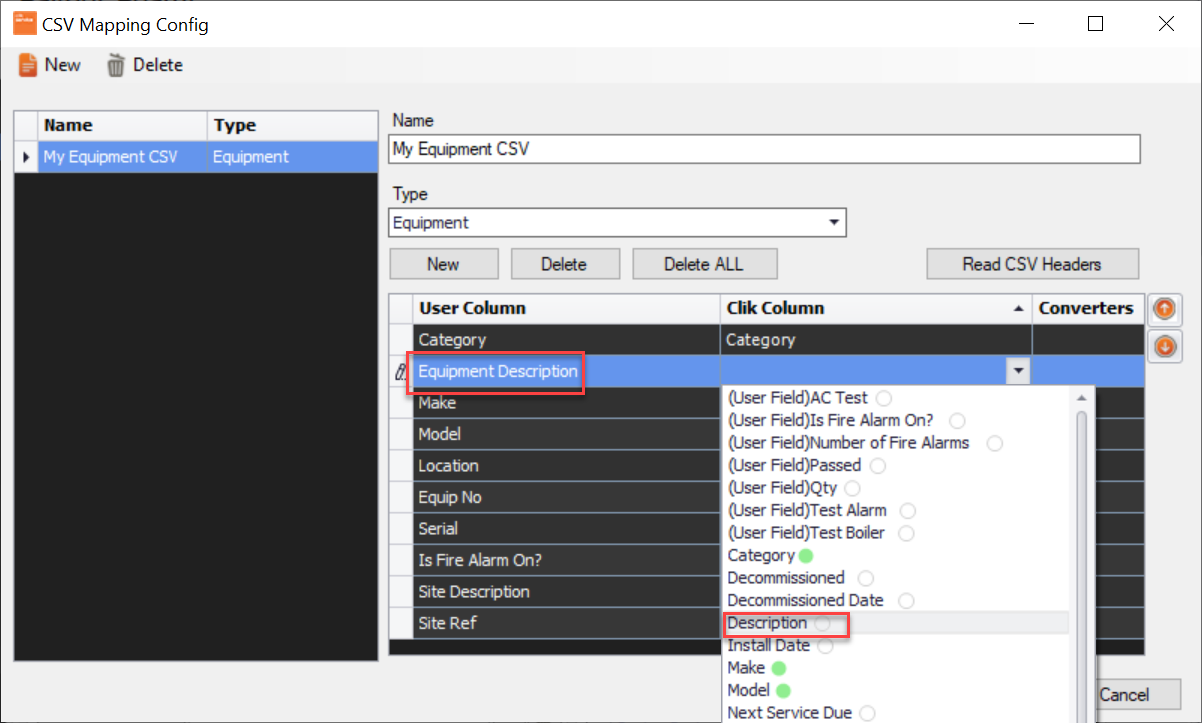Move row up with orange up arrow
The height and width of the screenshot is (723, 1202).
point(1163,308)
